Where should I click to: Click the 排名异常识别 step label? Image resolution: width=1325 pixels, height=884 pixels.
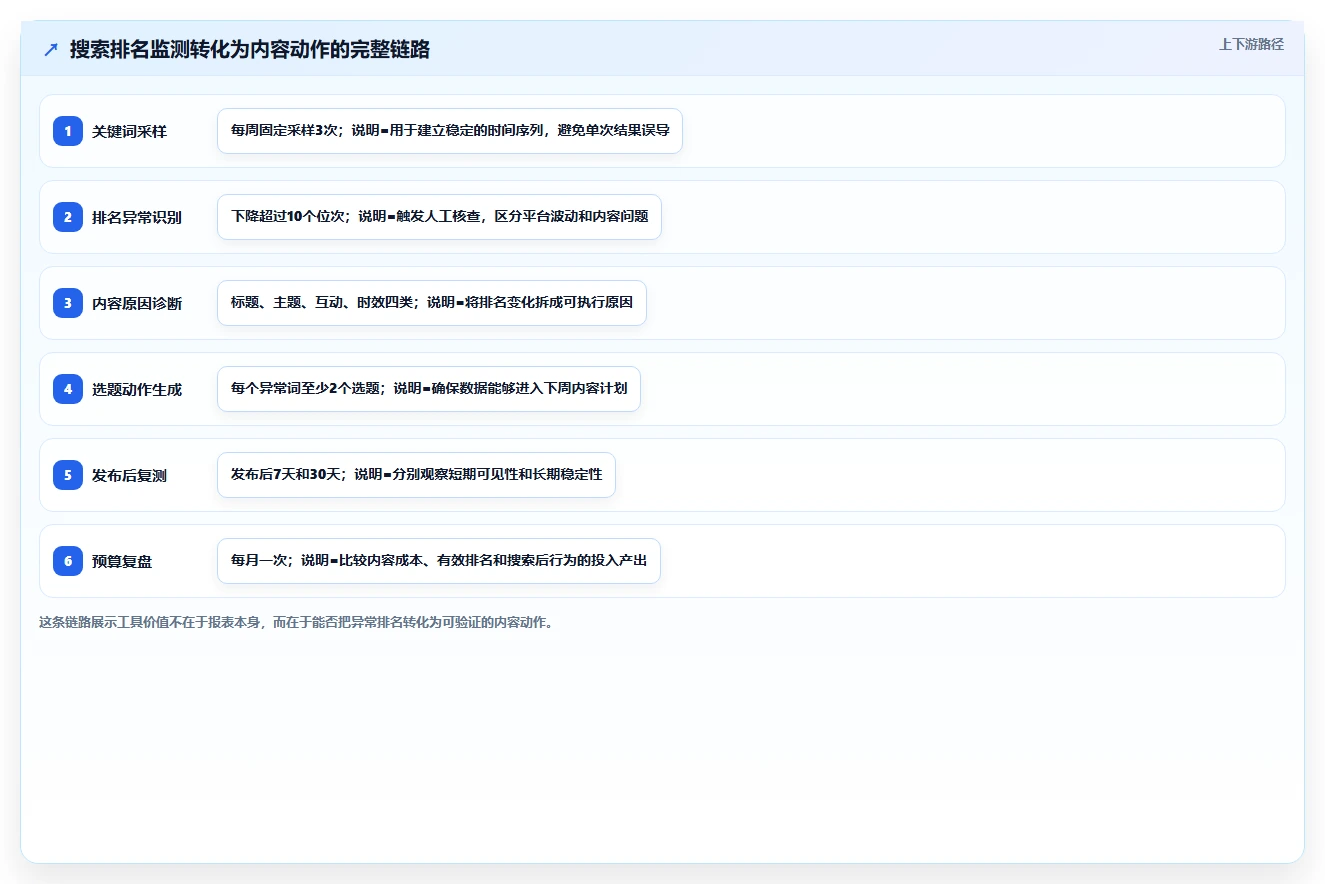coord(137,217)
